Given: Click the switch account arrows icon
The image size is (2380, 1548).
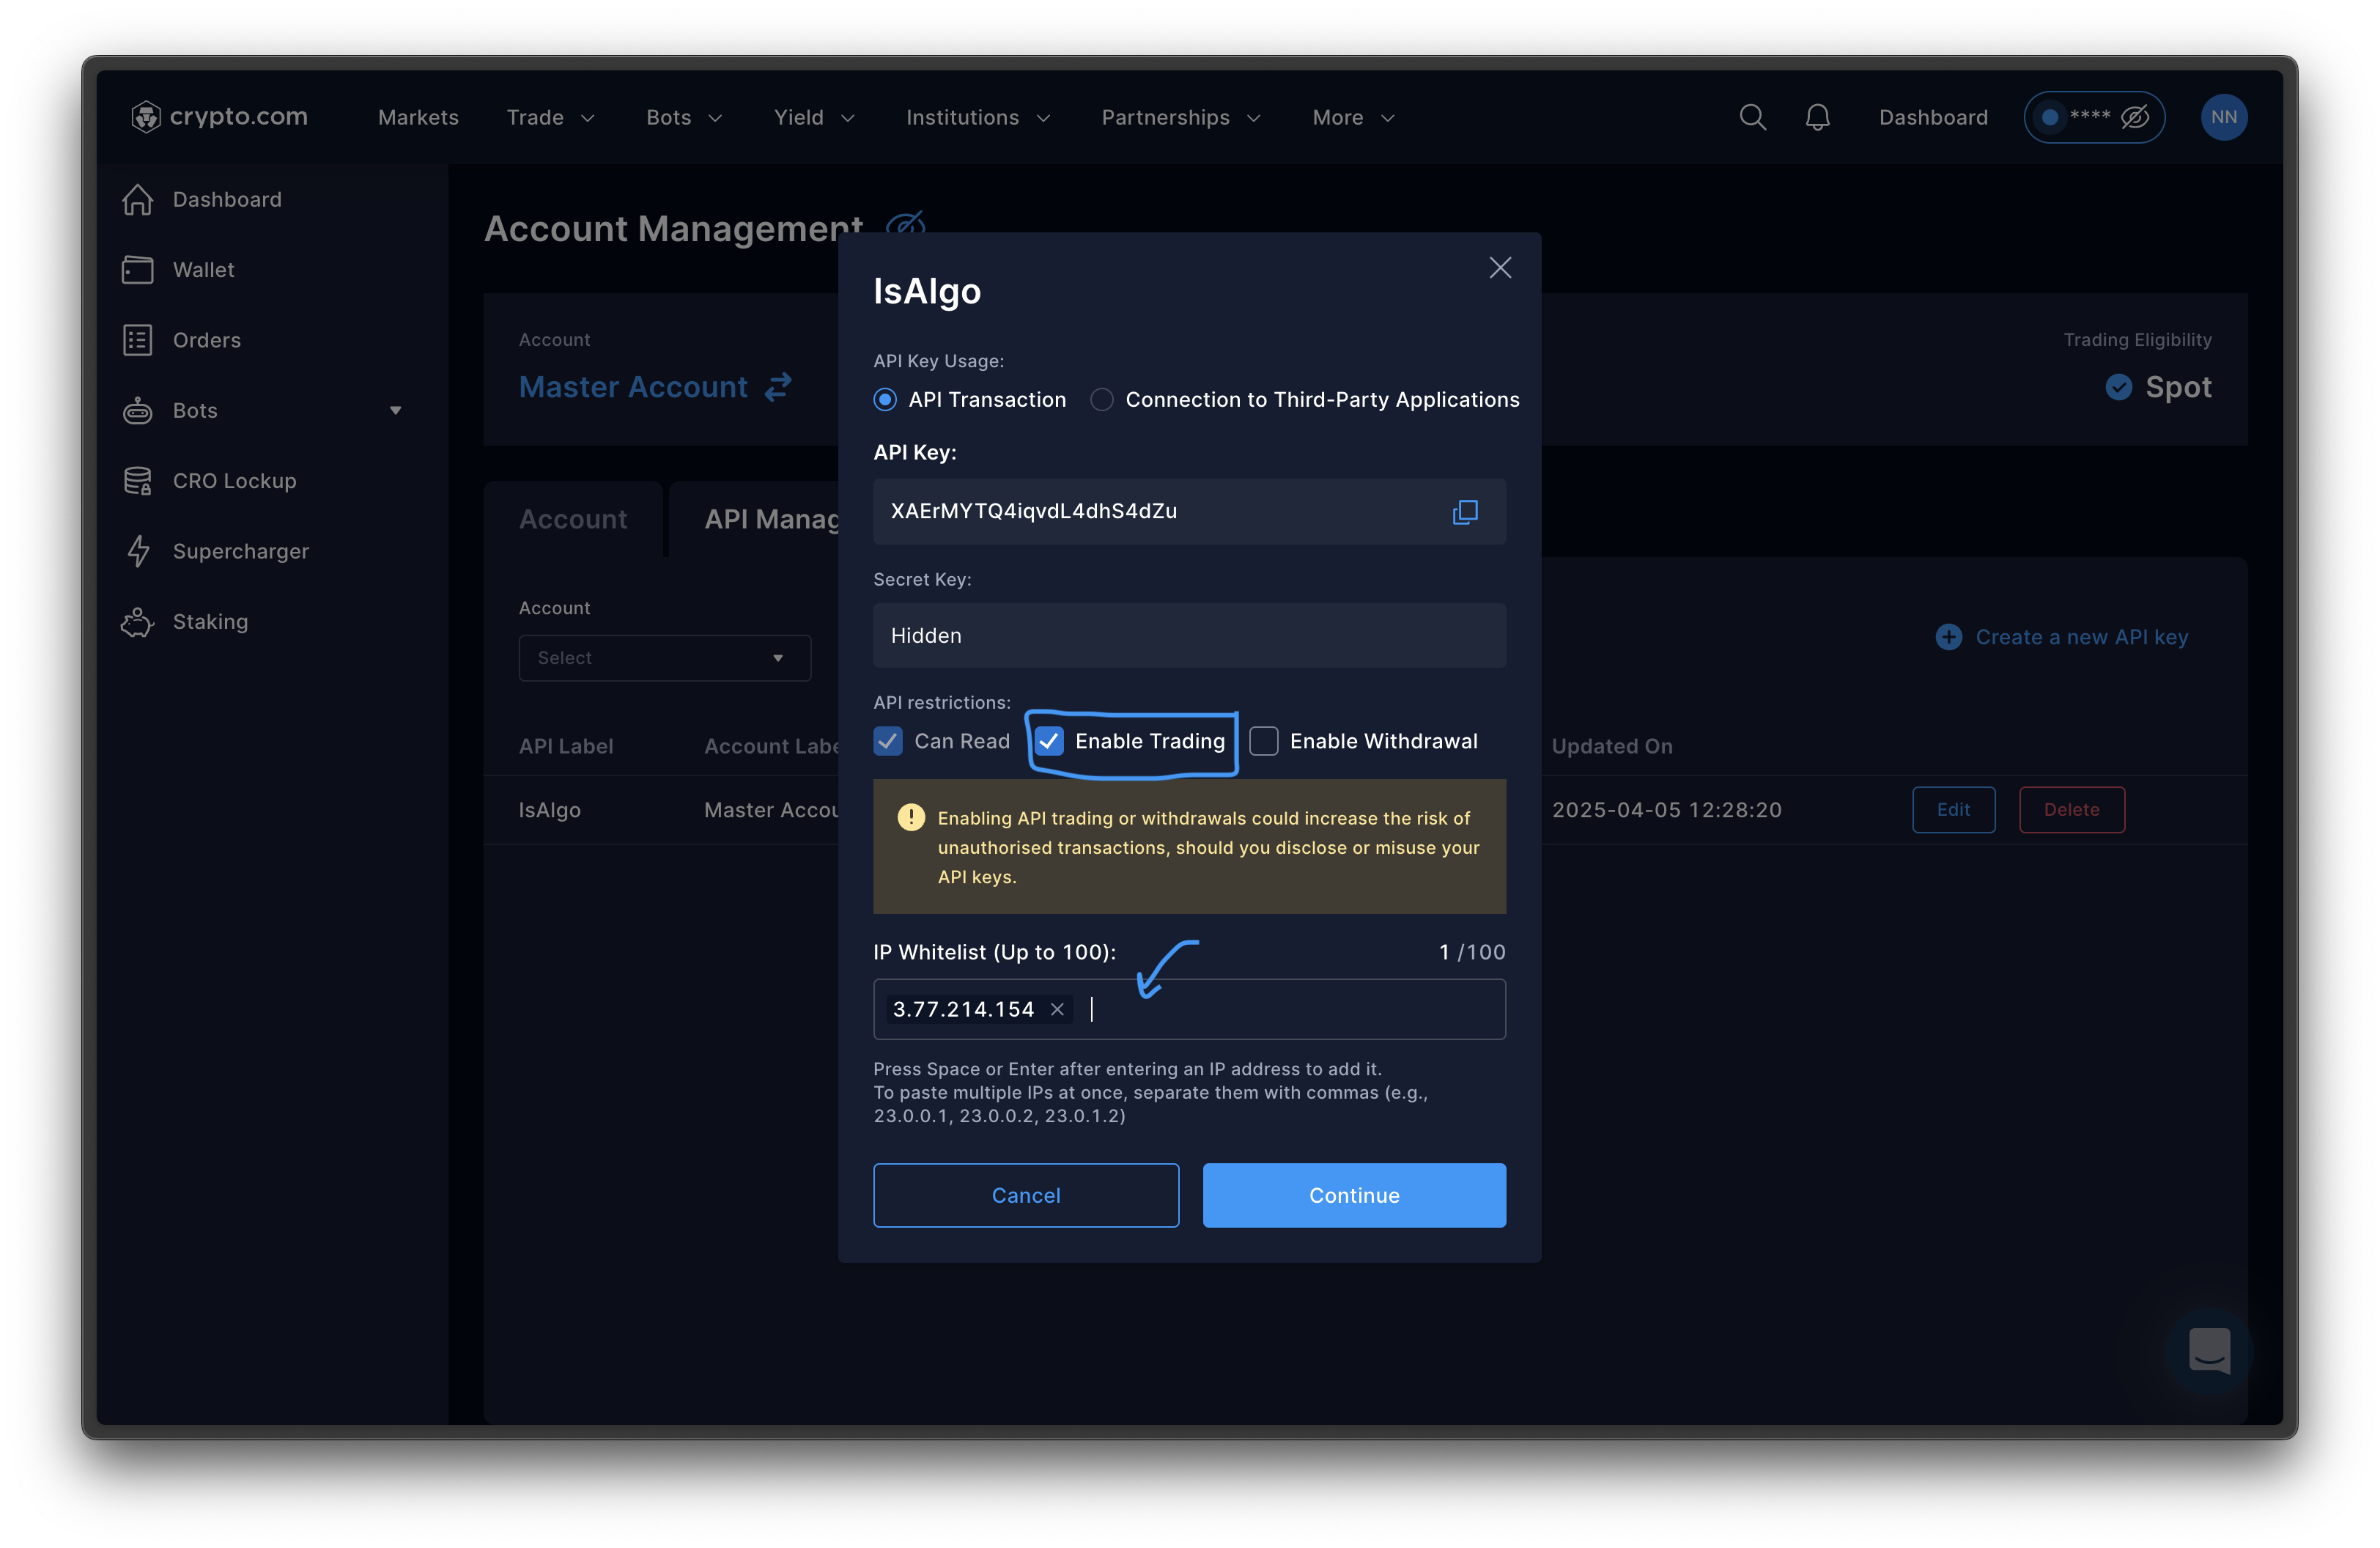Looking at the screenshot, I should pos(778,387).
